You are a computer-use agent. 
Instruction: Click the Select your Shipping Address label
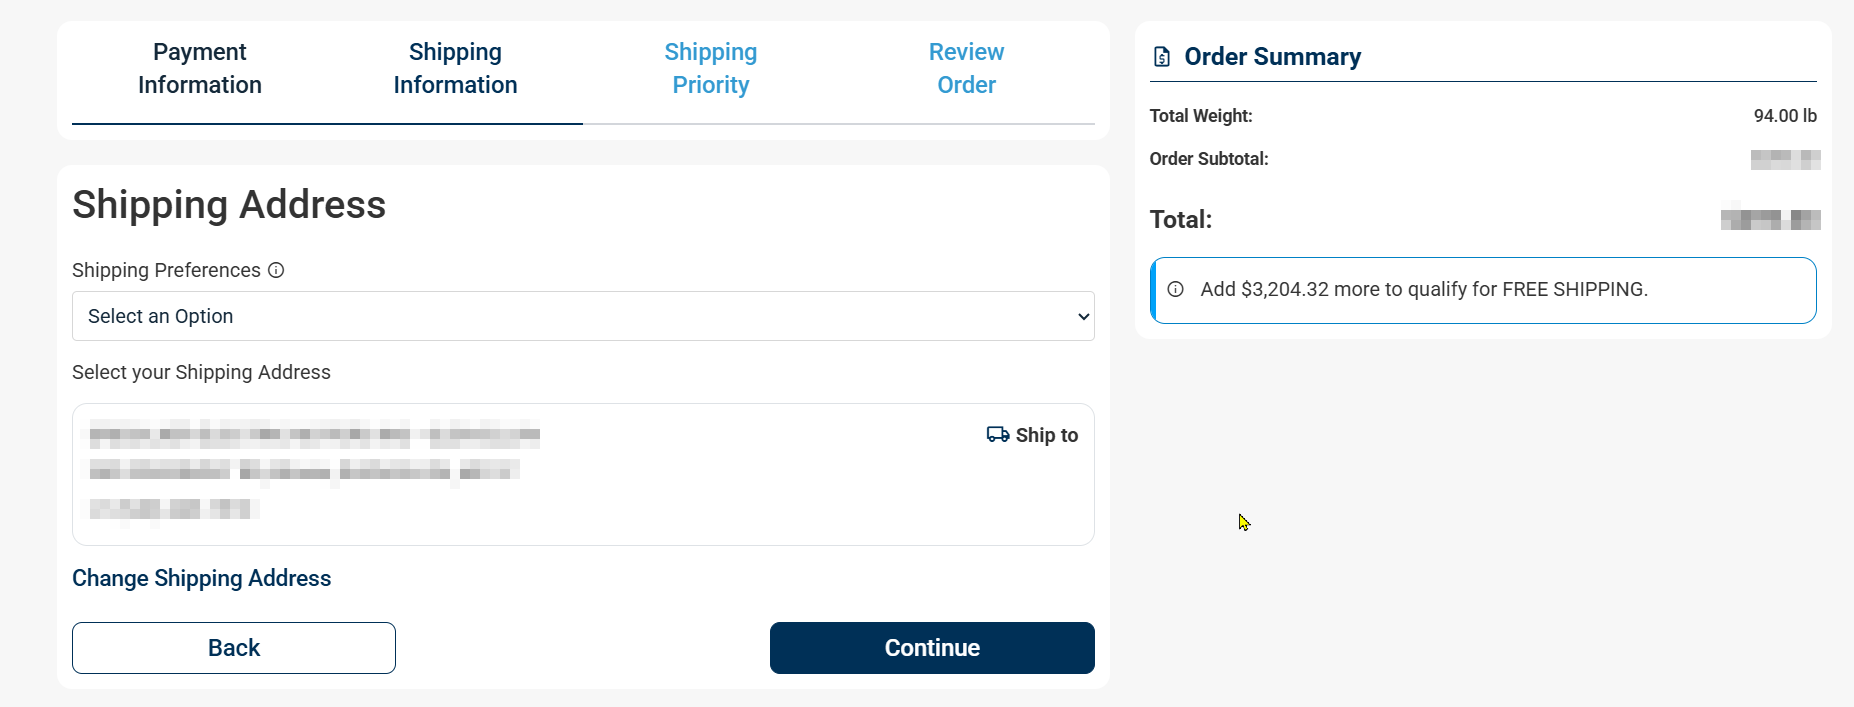click(201, 372)
